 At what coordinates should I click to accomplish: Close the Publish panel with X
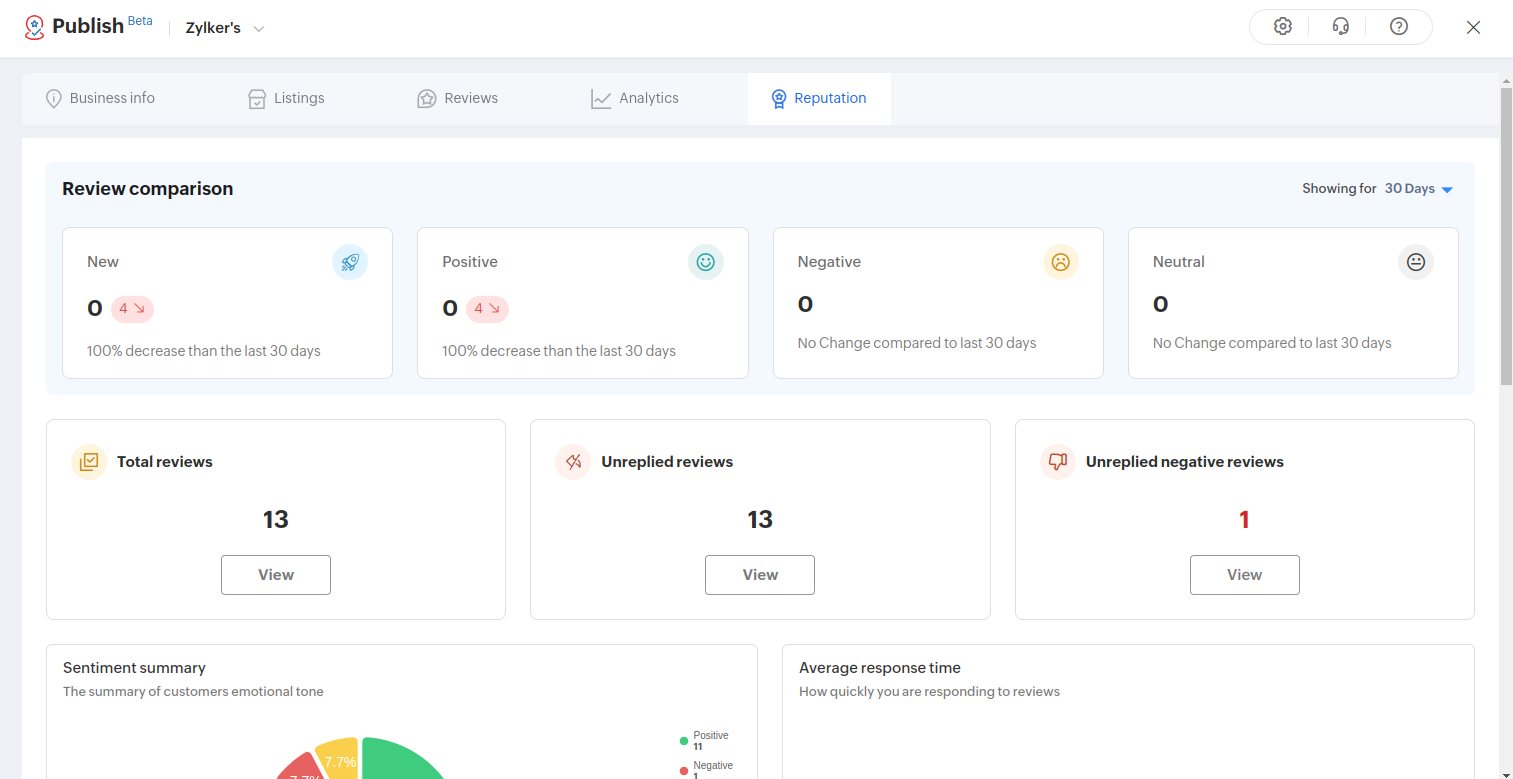point(1473,28)
